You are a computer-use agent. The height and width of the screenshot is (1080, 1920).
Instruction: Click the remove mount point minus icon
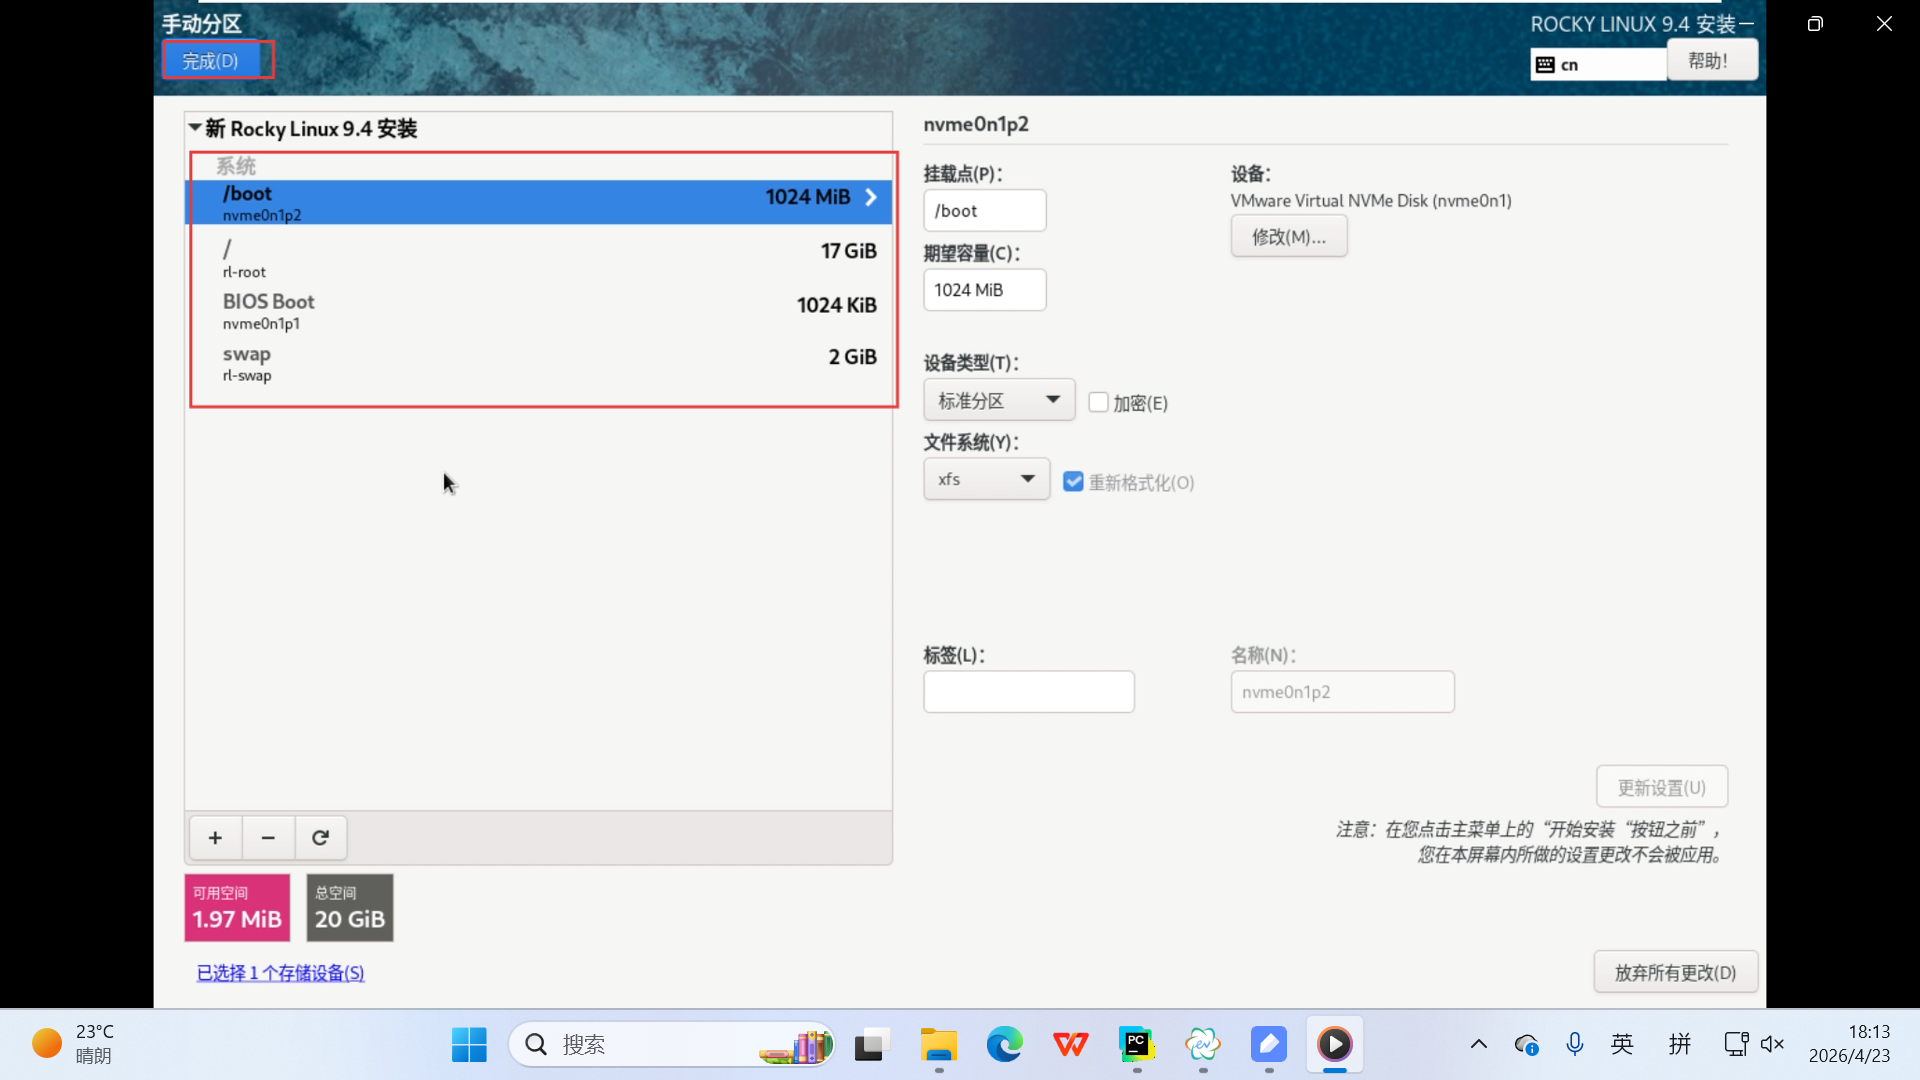pos(268,838)
